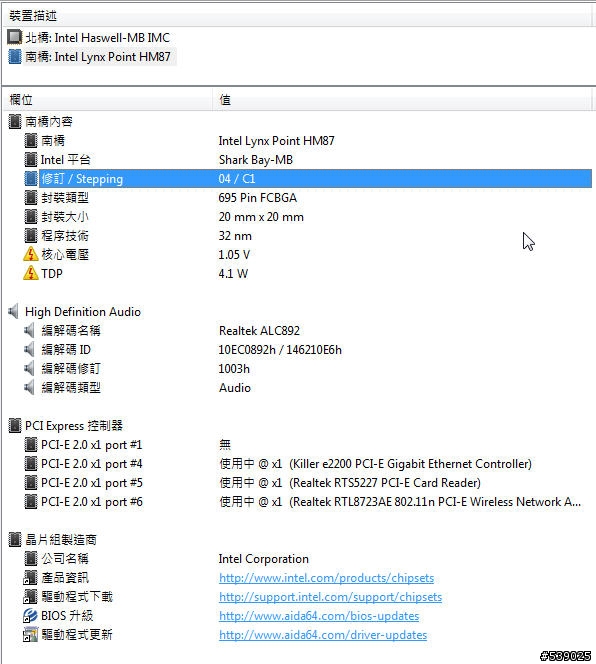Click the value 1.05 V
Image resolution: width=596 pixels, height=664 pixels.
pyautogui.click(x=234, y=255)
